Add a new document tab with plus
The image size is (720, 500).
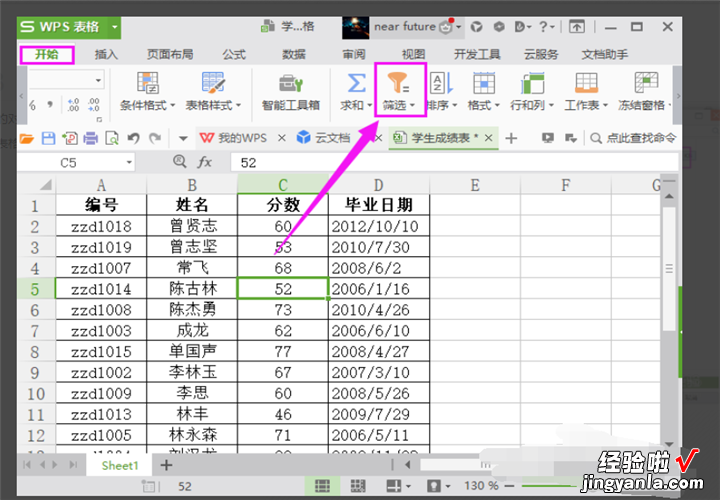pyautogui.click(x=511, y=138)
